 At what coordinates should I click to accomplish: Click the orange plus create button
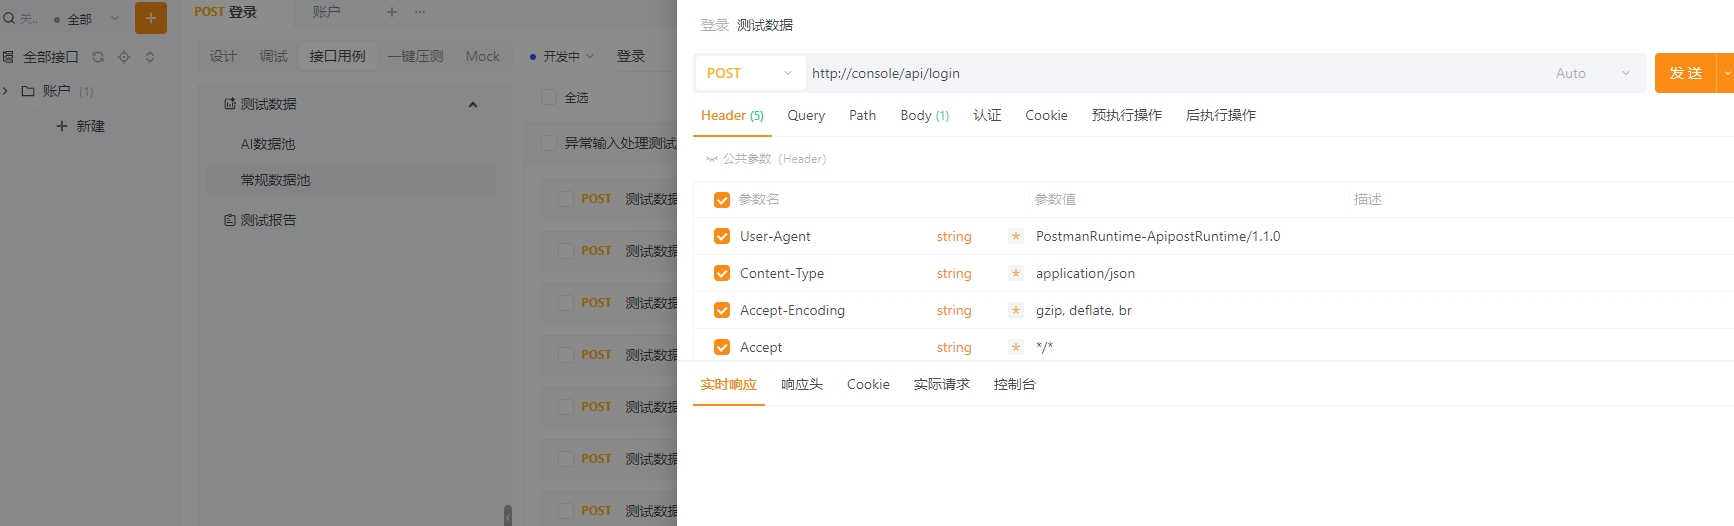(x=151, y=18)
